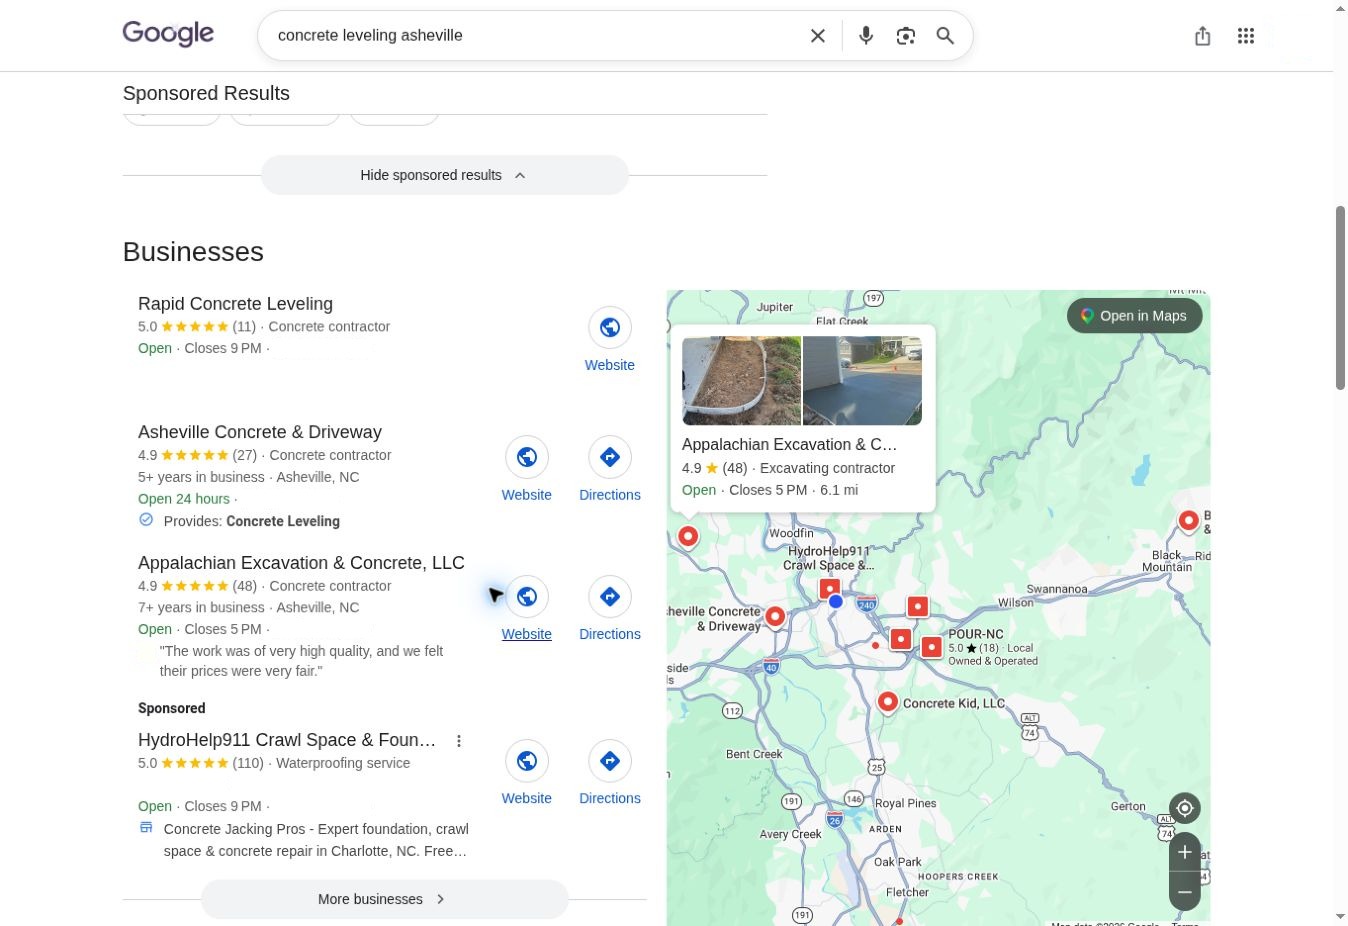Viewport: 1348px width, 926px height.
Task: Click 'Concrete Jacking Pros' ad description
Action: (x=316, y=840)
